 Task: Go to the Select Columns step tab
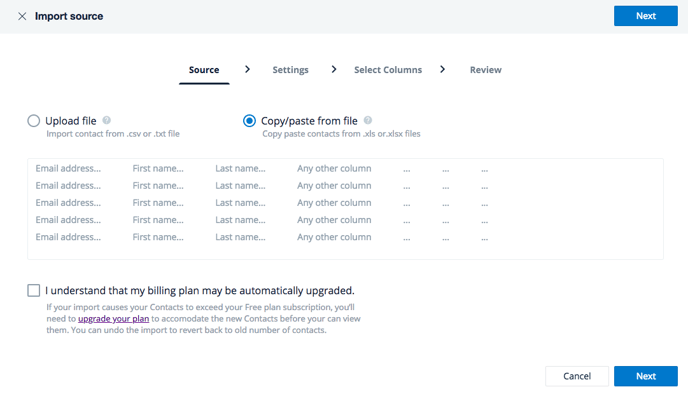point(388,70)
